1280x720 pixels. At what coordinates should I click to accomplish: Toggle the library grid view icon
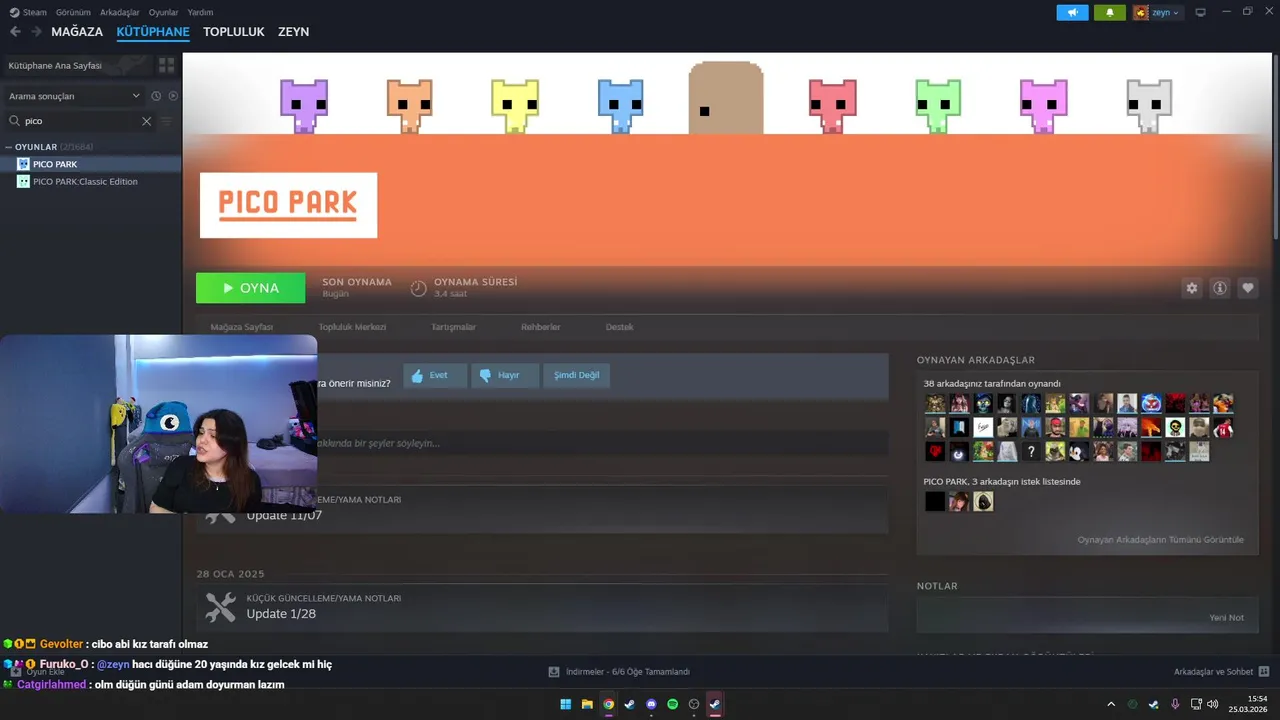(x=166, y=65)
